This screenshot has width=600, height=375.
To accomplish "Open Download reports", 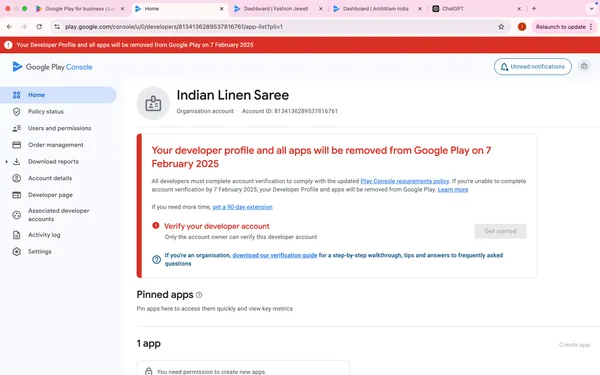I will point(53,161).
